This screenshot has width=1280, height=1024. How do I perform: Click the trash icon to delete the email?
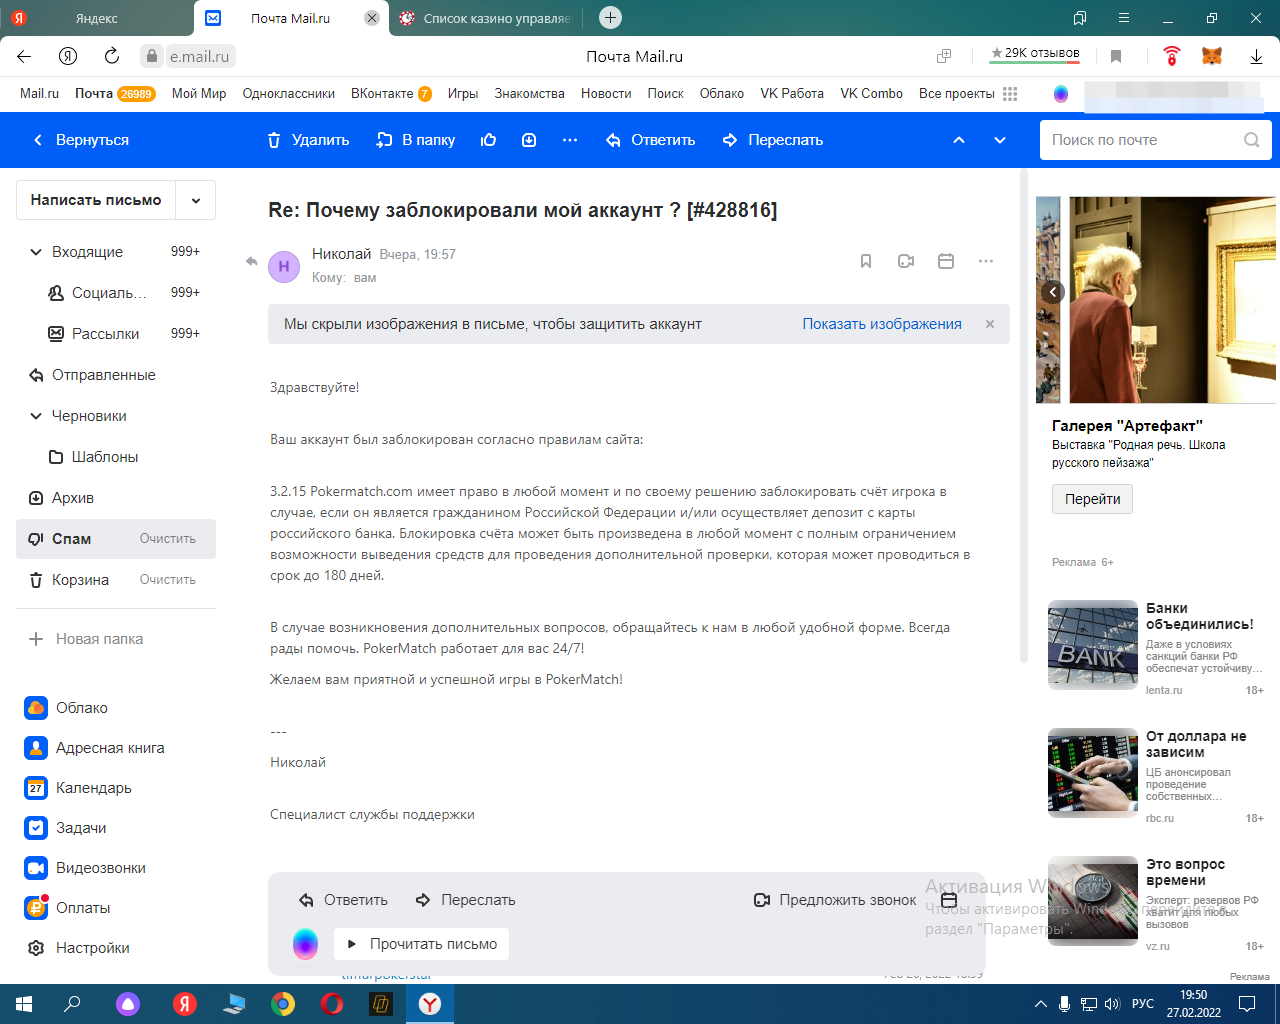point(274,140)
